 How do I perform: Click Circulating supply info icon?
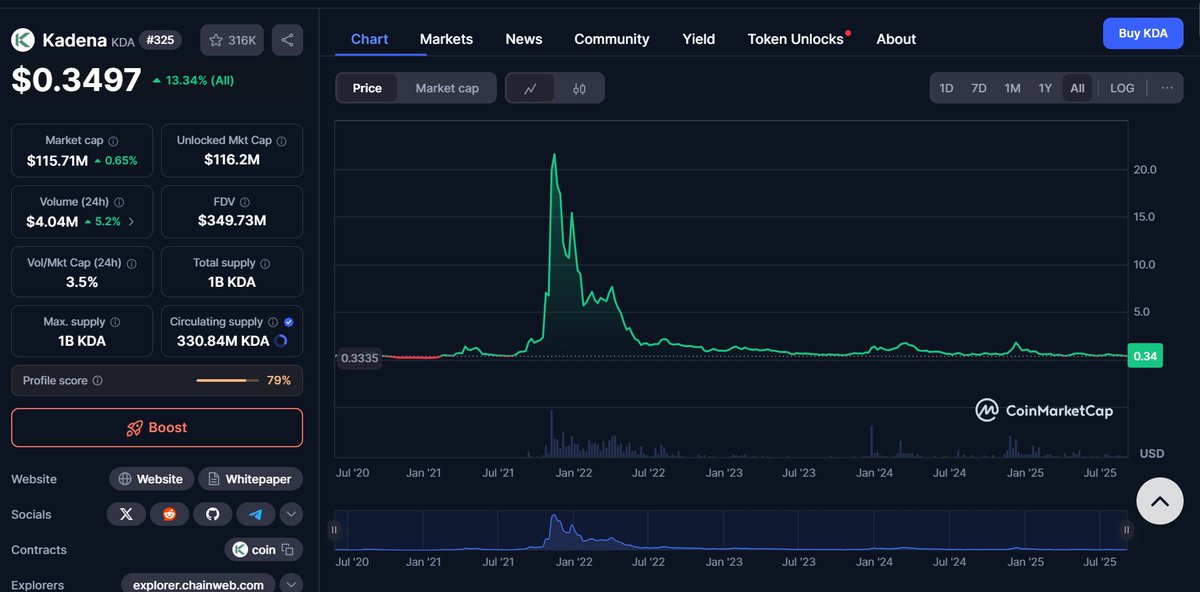click(273, 322)
